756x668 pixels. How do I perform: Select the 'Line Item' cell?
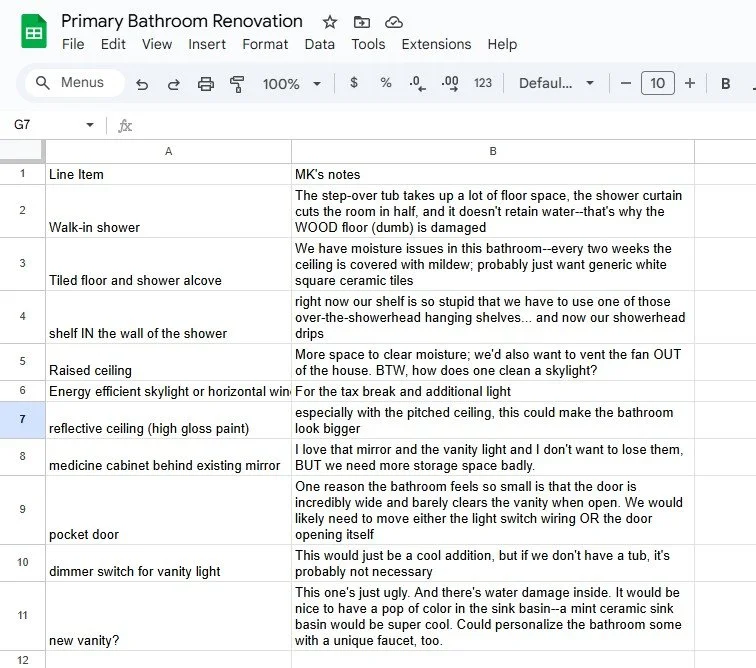tap(168, 174)
